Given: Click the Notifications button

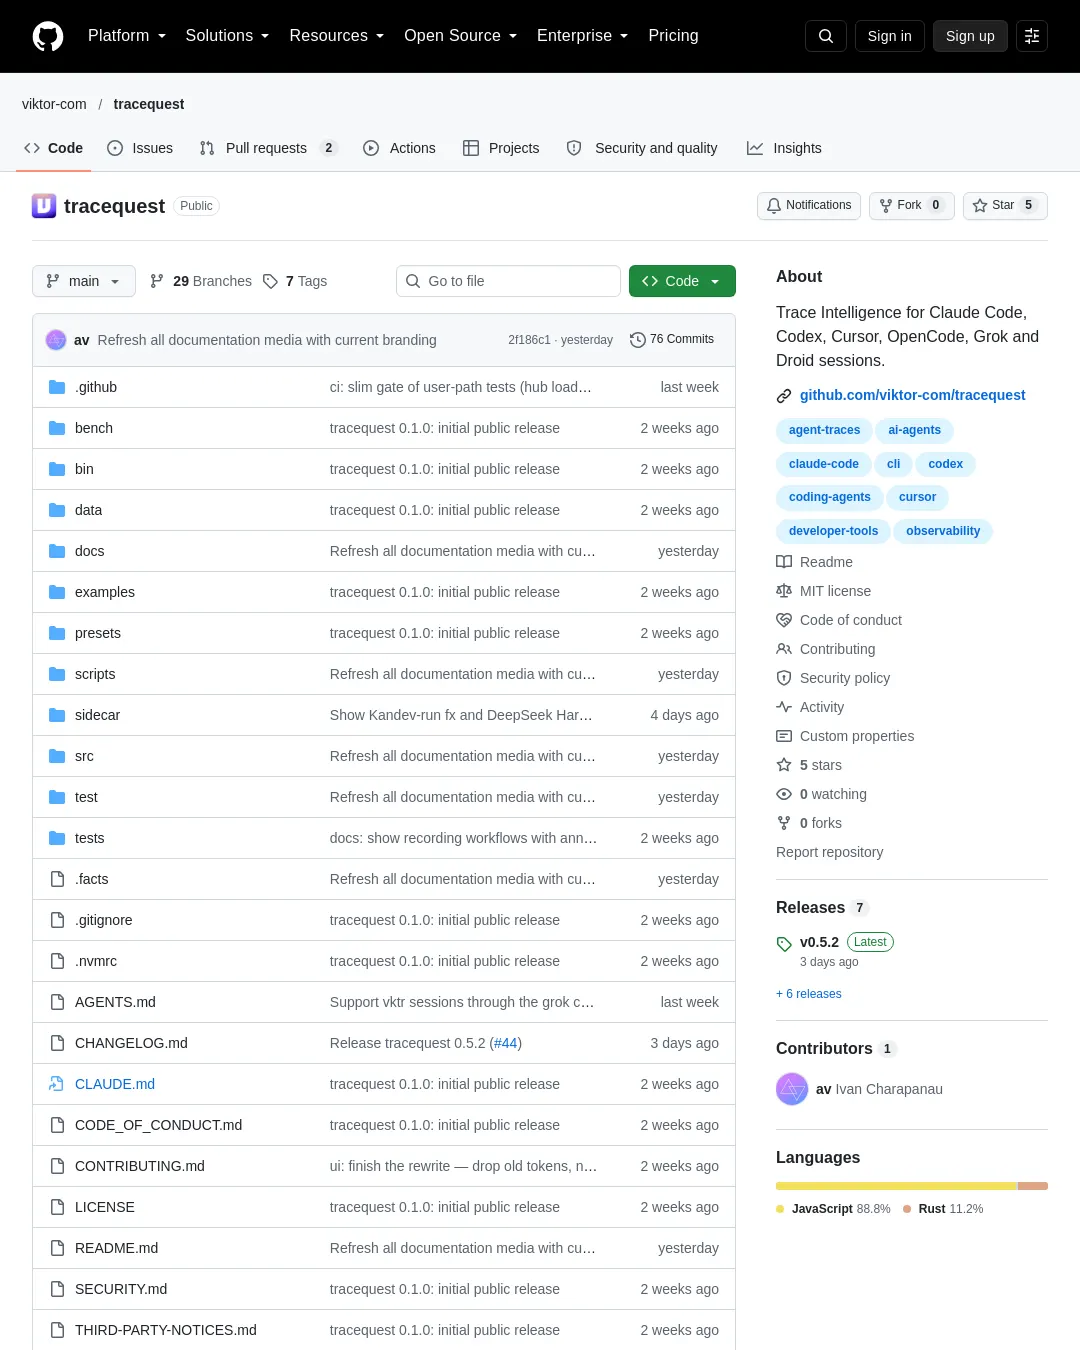Looking at the screenshot, I should point(809,205).
